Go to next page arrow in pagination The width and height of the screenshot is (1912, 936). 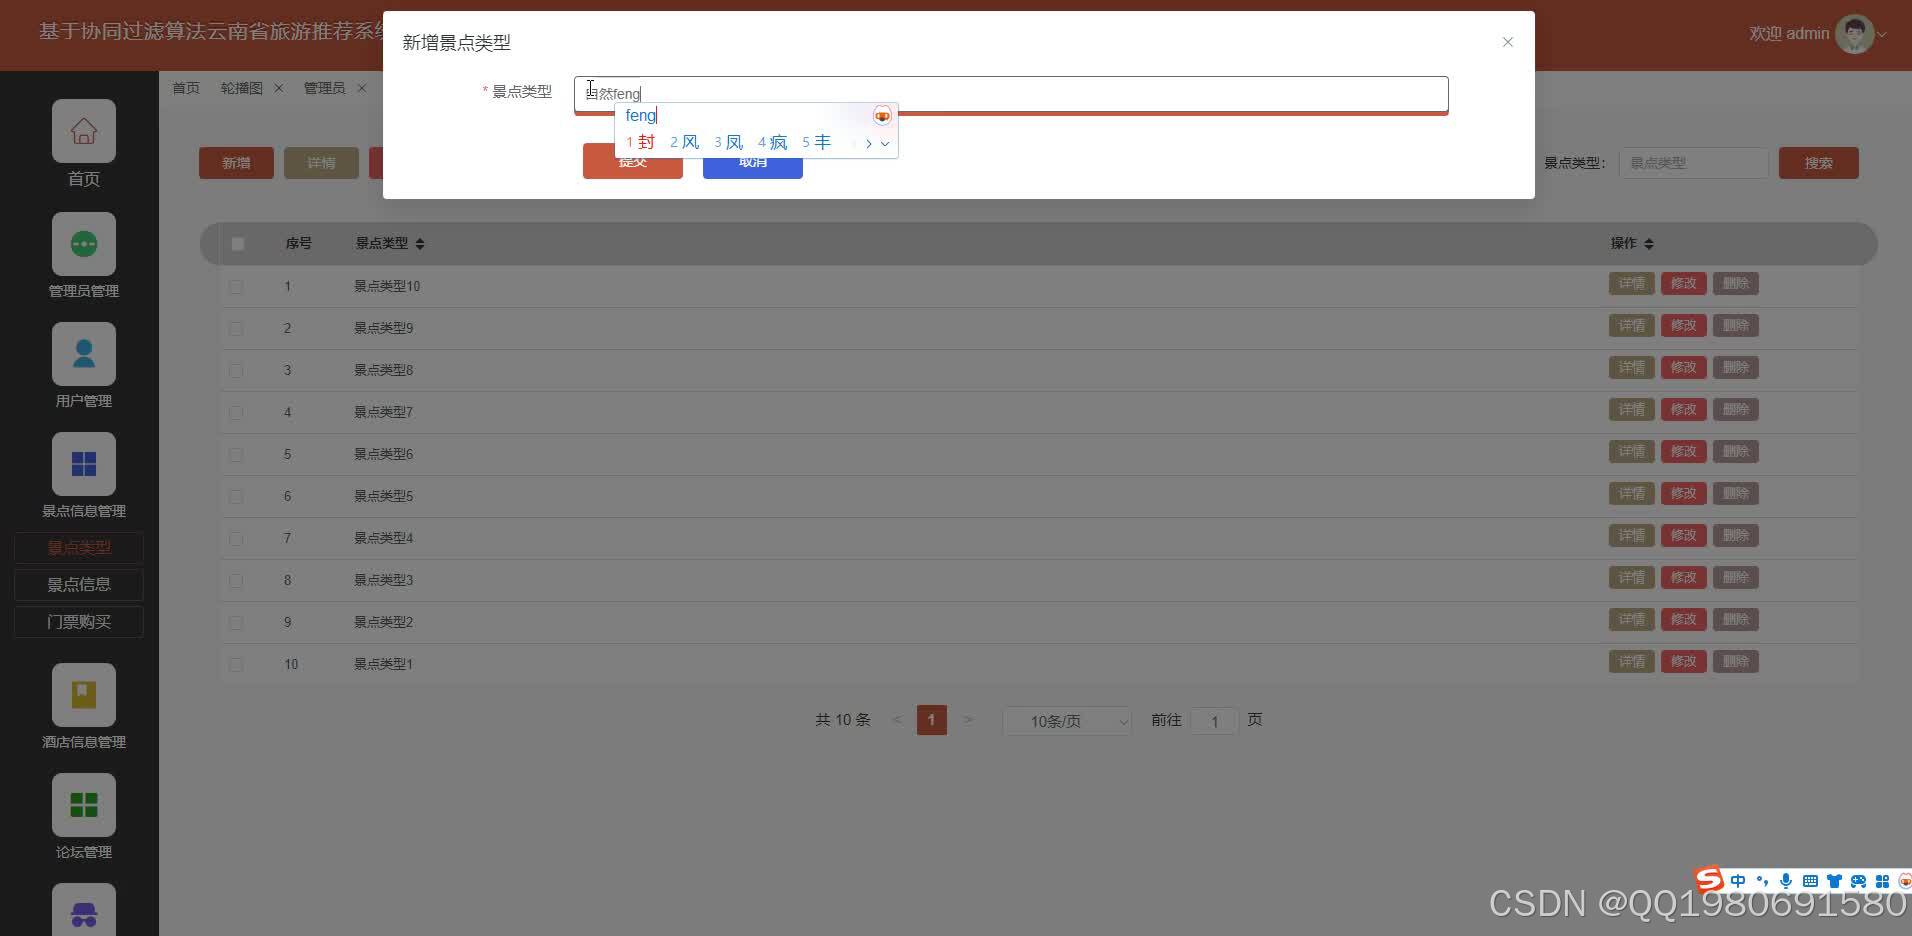click(x=967, y=720)
